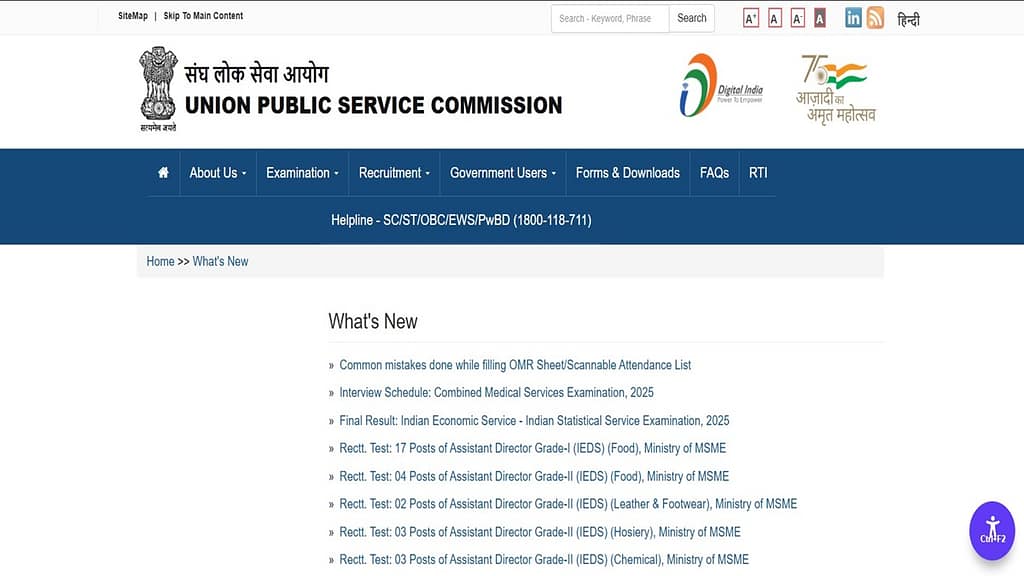1024x576 pixels.
Task: Enable the high contrast theme toggle
Action: click(819, 17)
